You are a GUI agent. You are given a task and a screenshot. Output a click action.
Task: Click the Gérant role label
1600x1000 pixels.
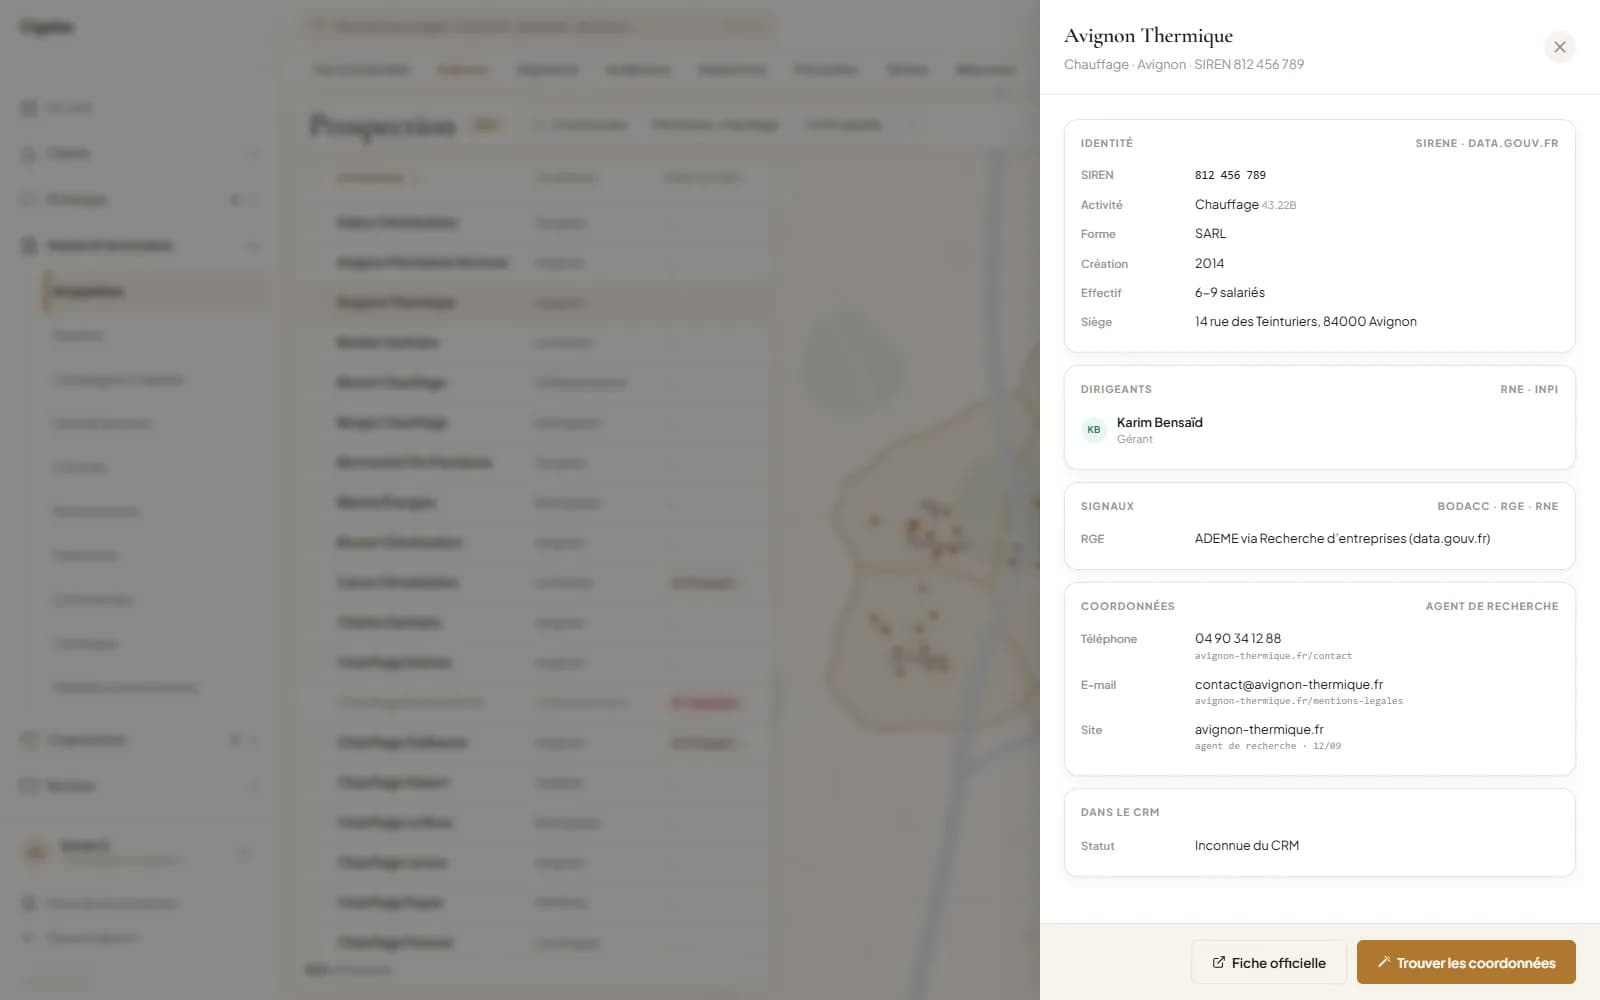[x=1134, y=439]
